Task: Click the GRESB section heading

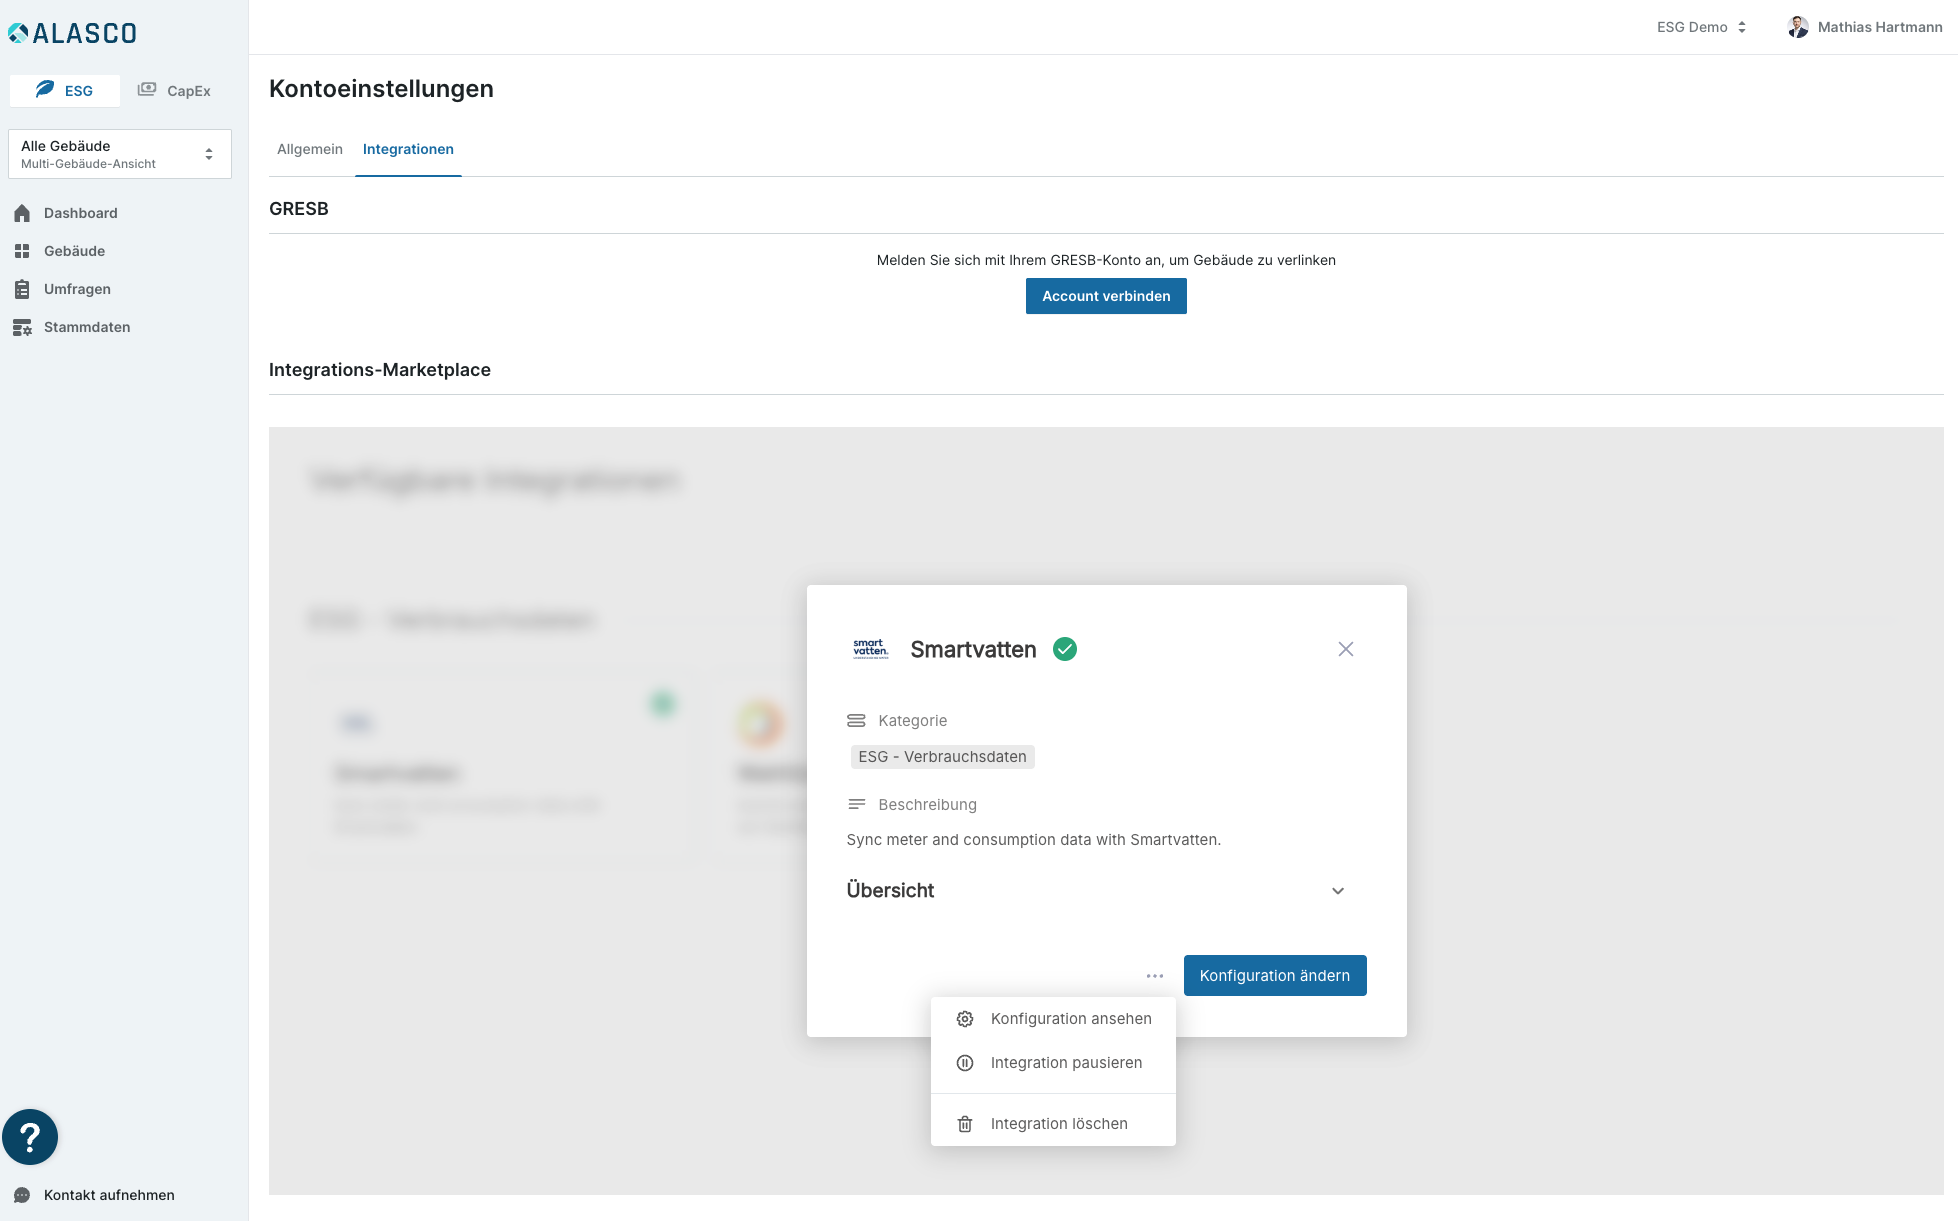Action: point(299,209)
